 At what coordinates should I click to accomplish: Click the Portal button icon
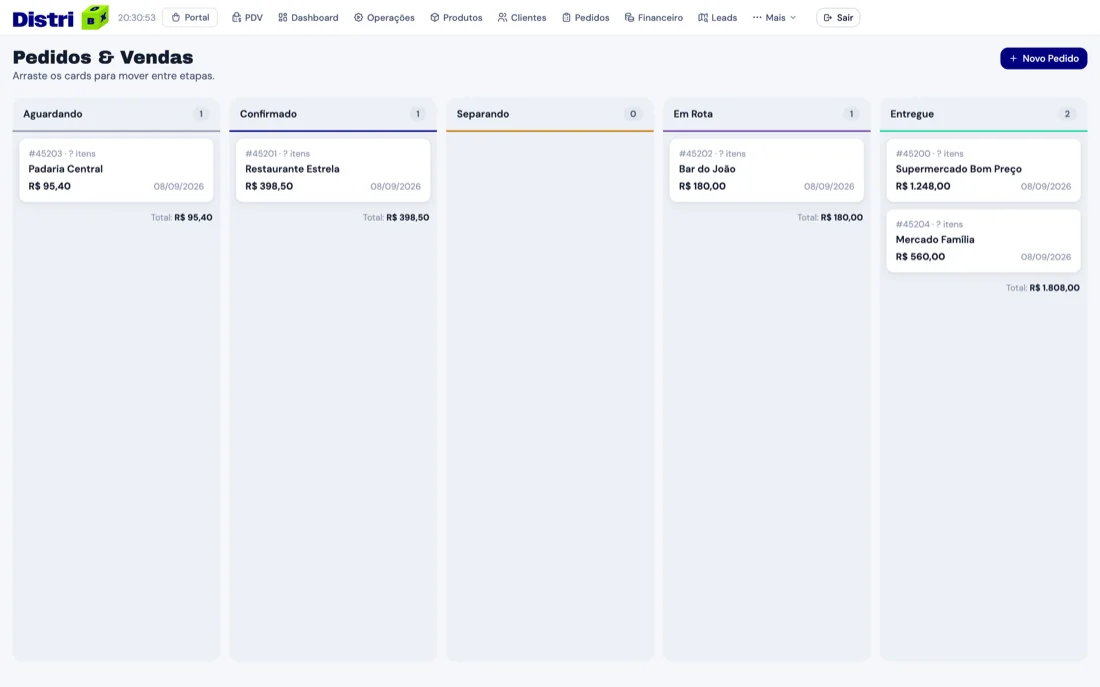175,18
